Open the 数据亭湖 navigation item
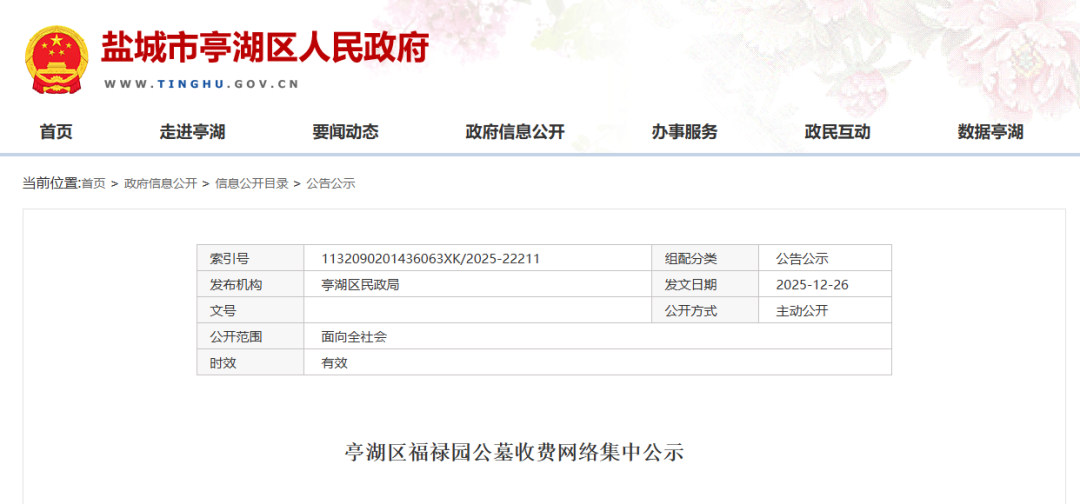This screenshot has width=1080, height=504. click(x=990, y=132)
